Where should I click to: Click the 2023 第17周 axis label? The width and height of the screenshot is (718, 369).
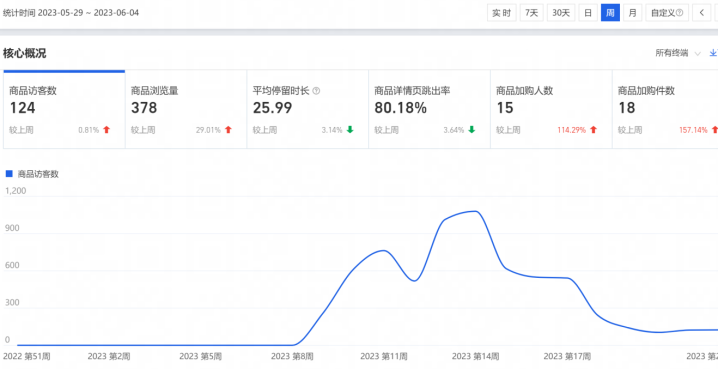(567, 356)
